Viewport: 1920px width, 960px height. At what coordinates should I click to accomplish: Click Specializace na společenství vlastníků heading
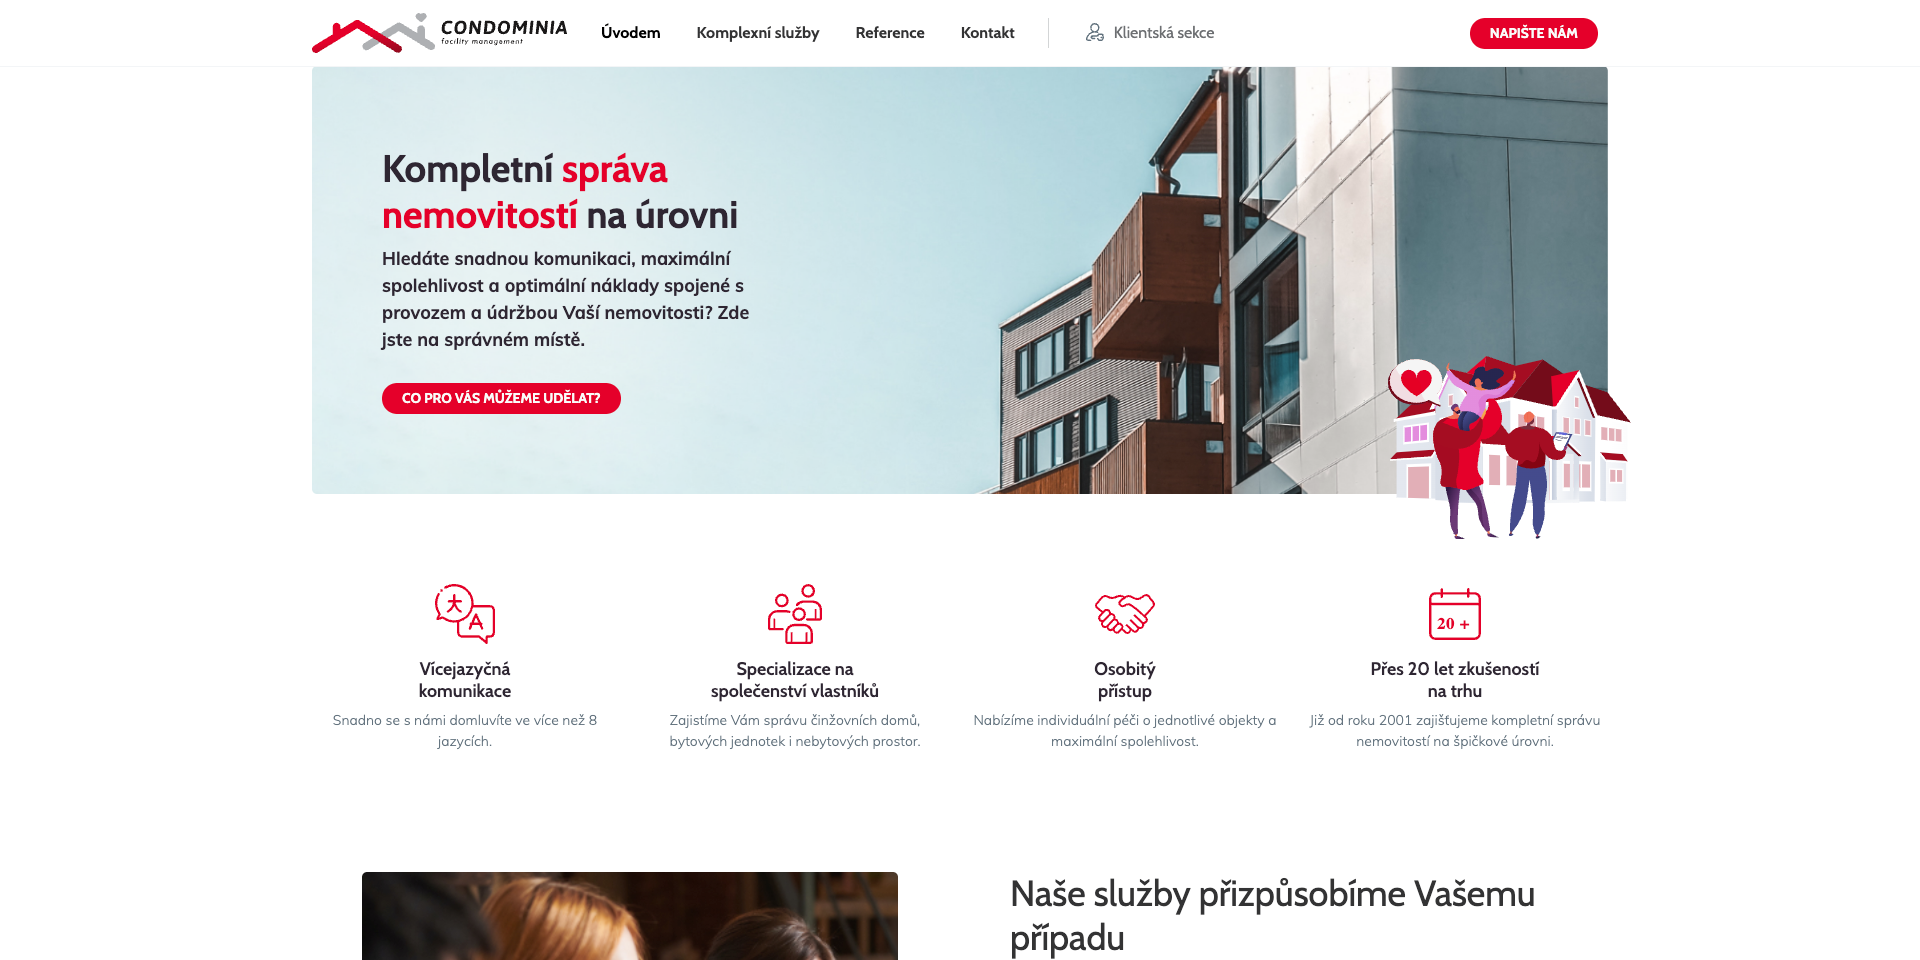point(795,680)
